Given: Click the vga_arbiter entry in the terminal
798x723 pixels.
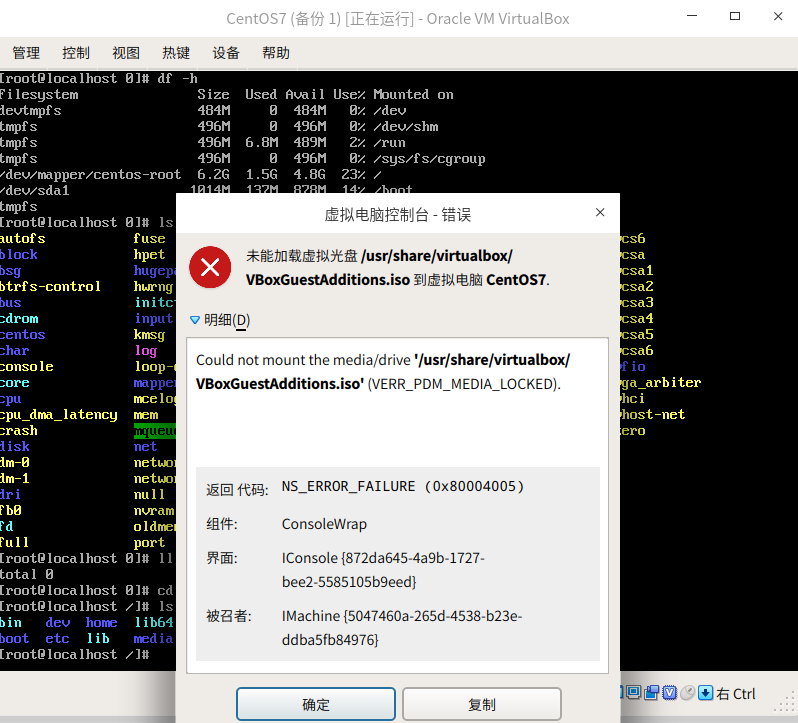Looking at the screenshot, I should point(661,383).
